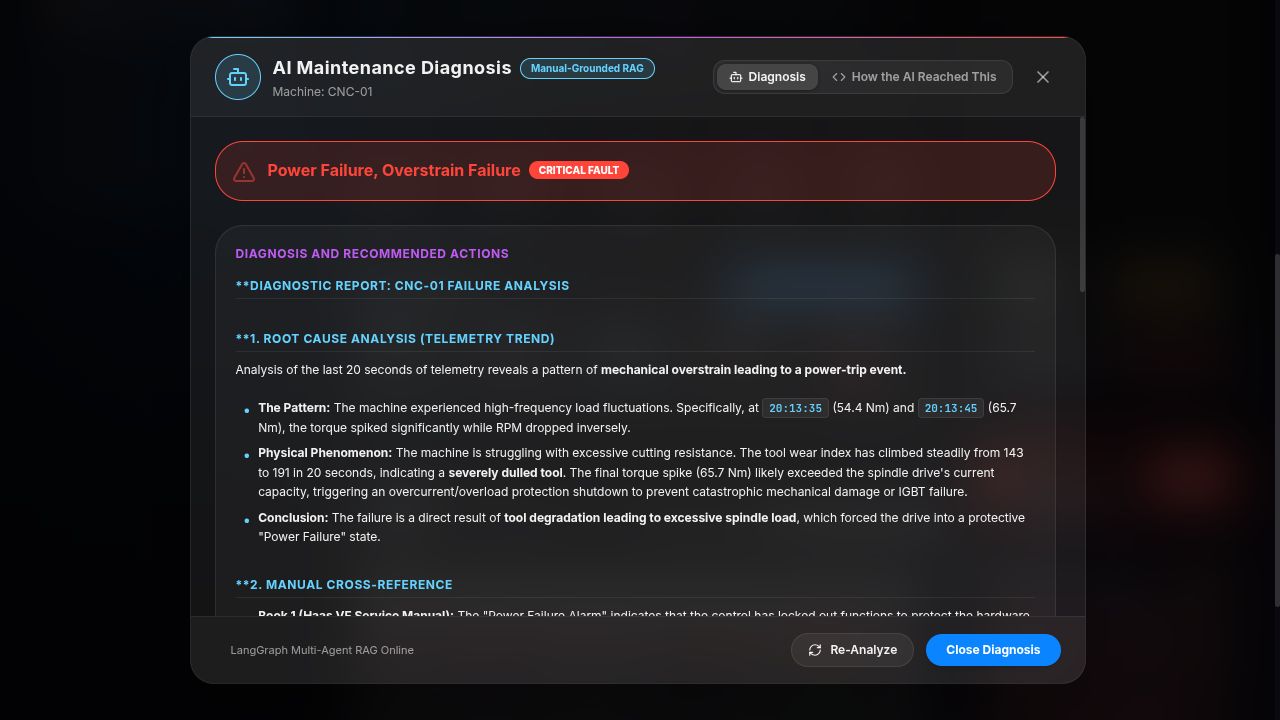Screen dimensions: 1280x720
Task: Click the Re-Analyze button
Action: 852,650
